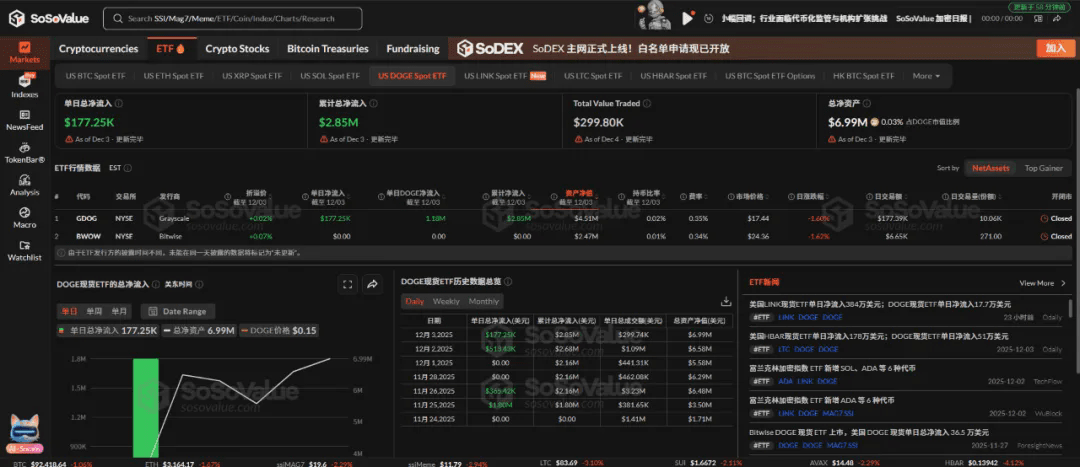Open the TokenBar sidebar section
1080x467 pixels.
pyautogui.click(x=24, y=153)
